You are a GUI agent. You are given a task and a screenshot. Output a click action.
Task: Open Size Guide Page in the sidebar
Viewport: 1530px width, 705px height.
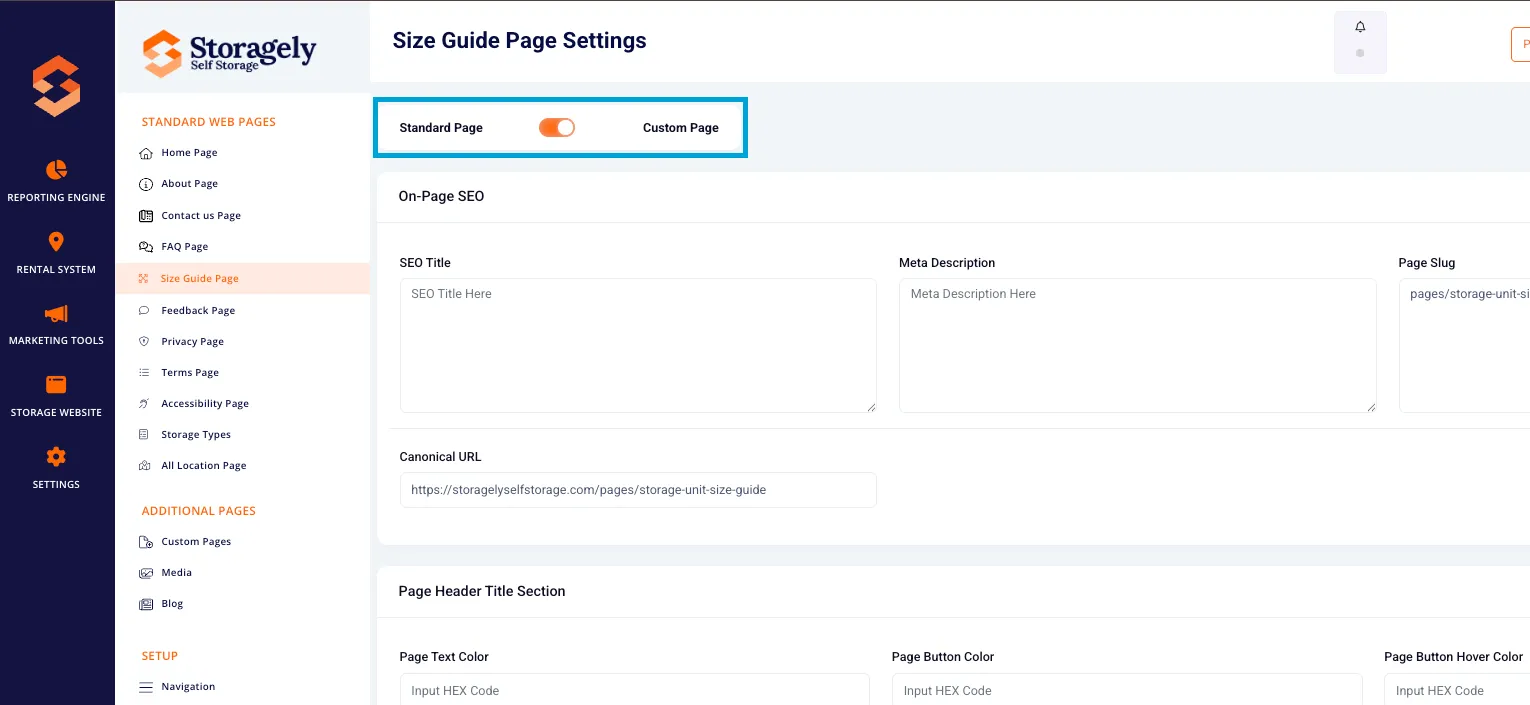coord(242,279)
